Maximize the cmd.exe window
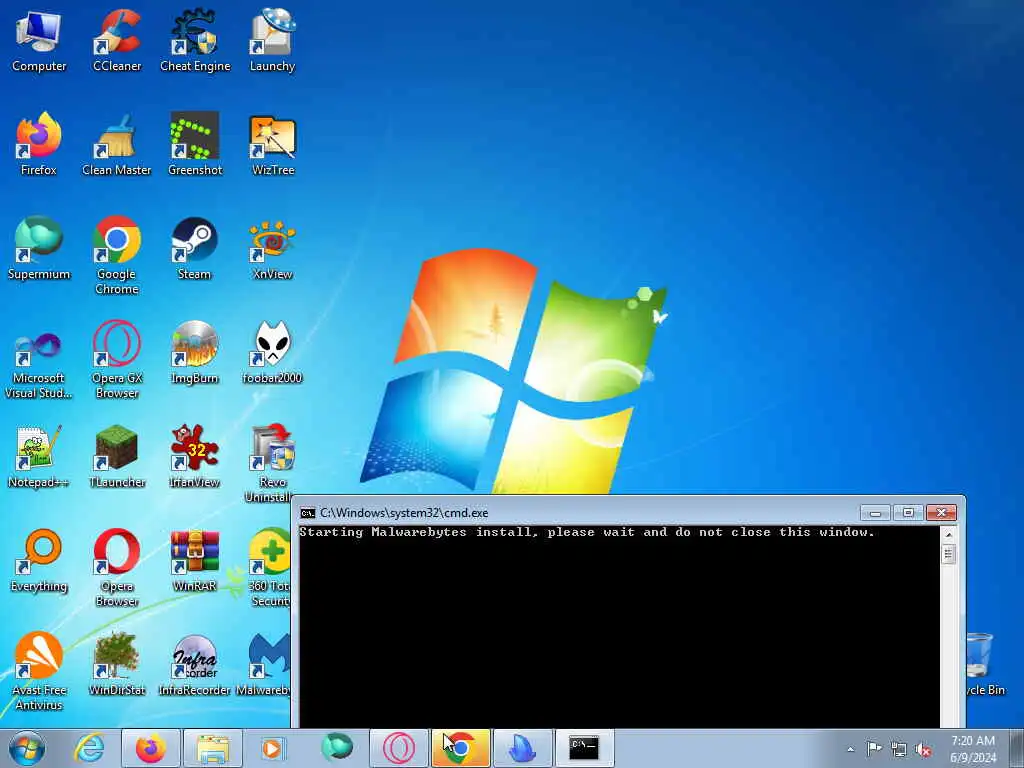The height and width of the screenshot is (768, 1024). pyautogui.click(x=908, y=513)
